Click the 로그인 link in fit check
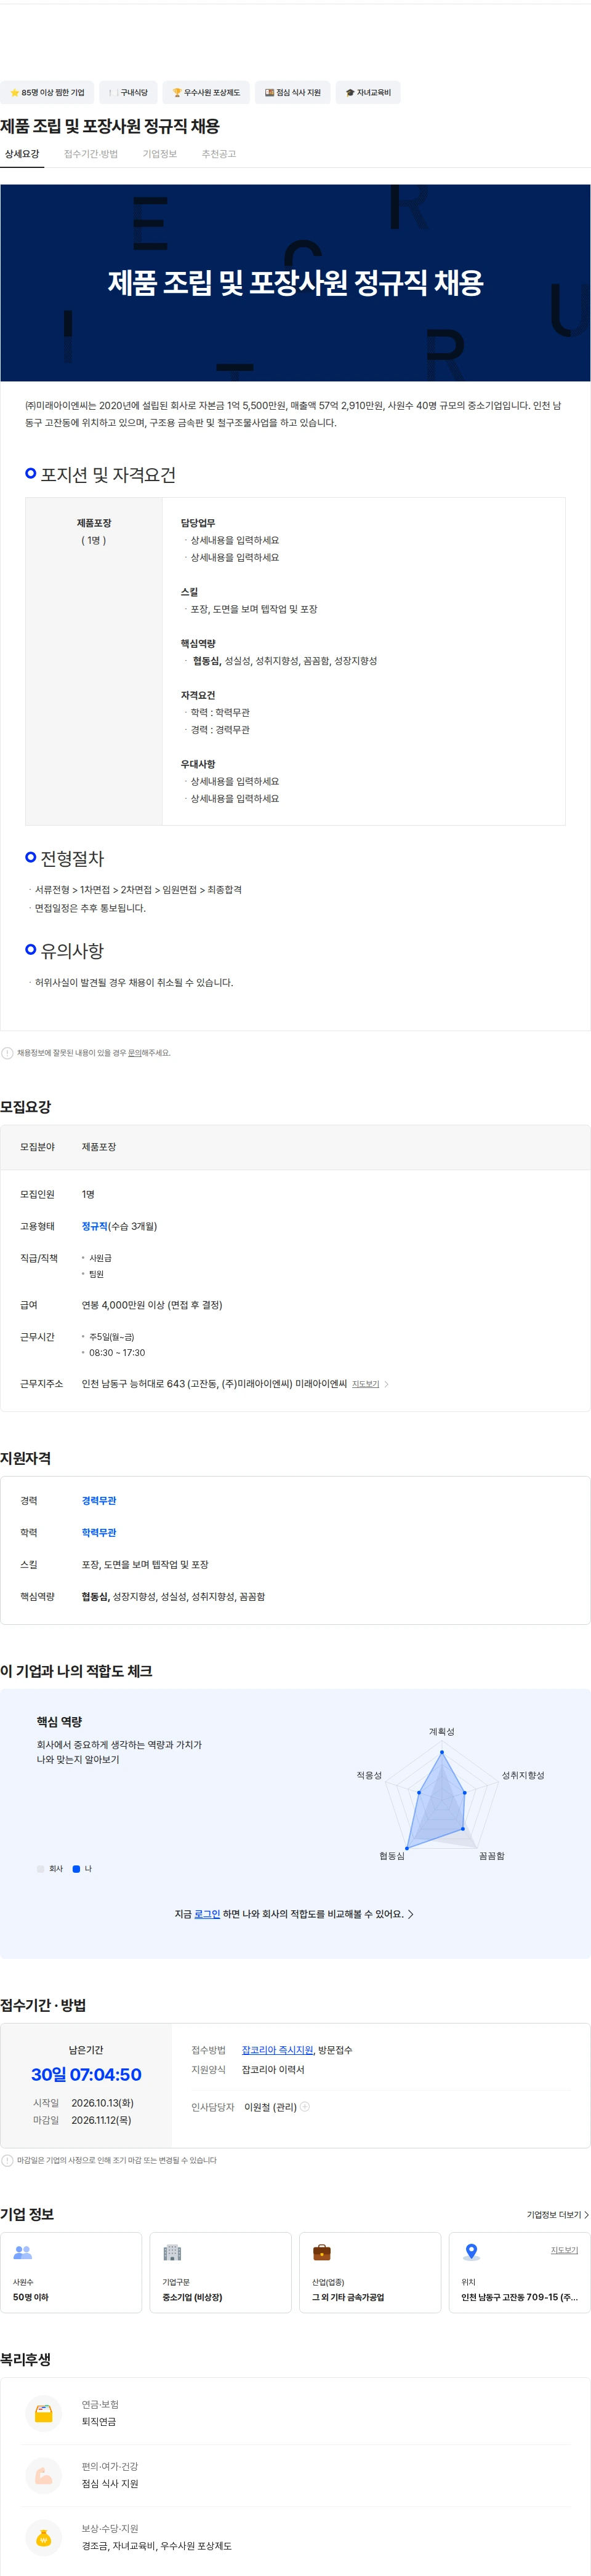 click(x=207, y=1914)
